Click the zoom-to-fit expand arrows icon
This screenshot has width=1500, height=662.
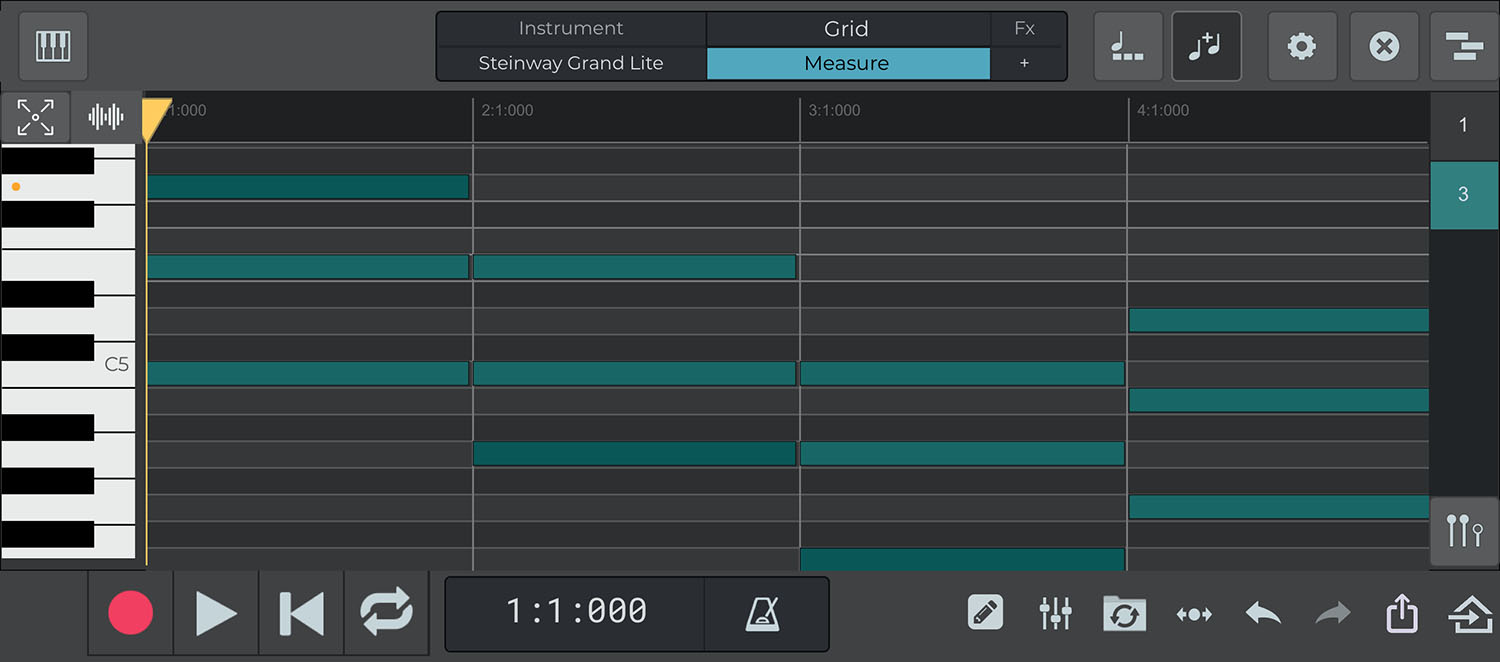pos(35,117)
